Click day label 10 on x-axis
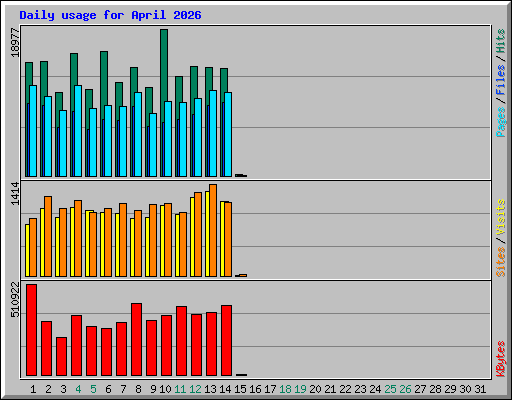512x400 pixels. click(165, 389)
